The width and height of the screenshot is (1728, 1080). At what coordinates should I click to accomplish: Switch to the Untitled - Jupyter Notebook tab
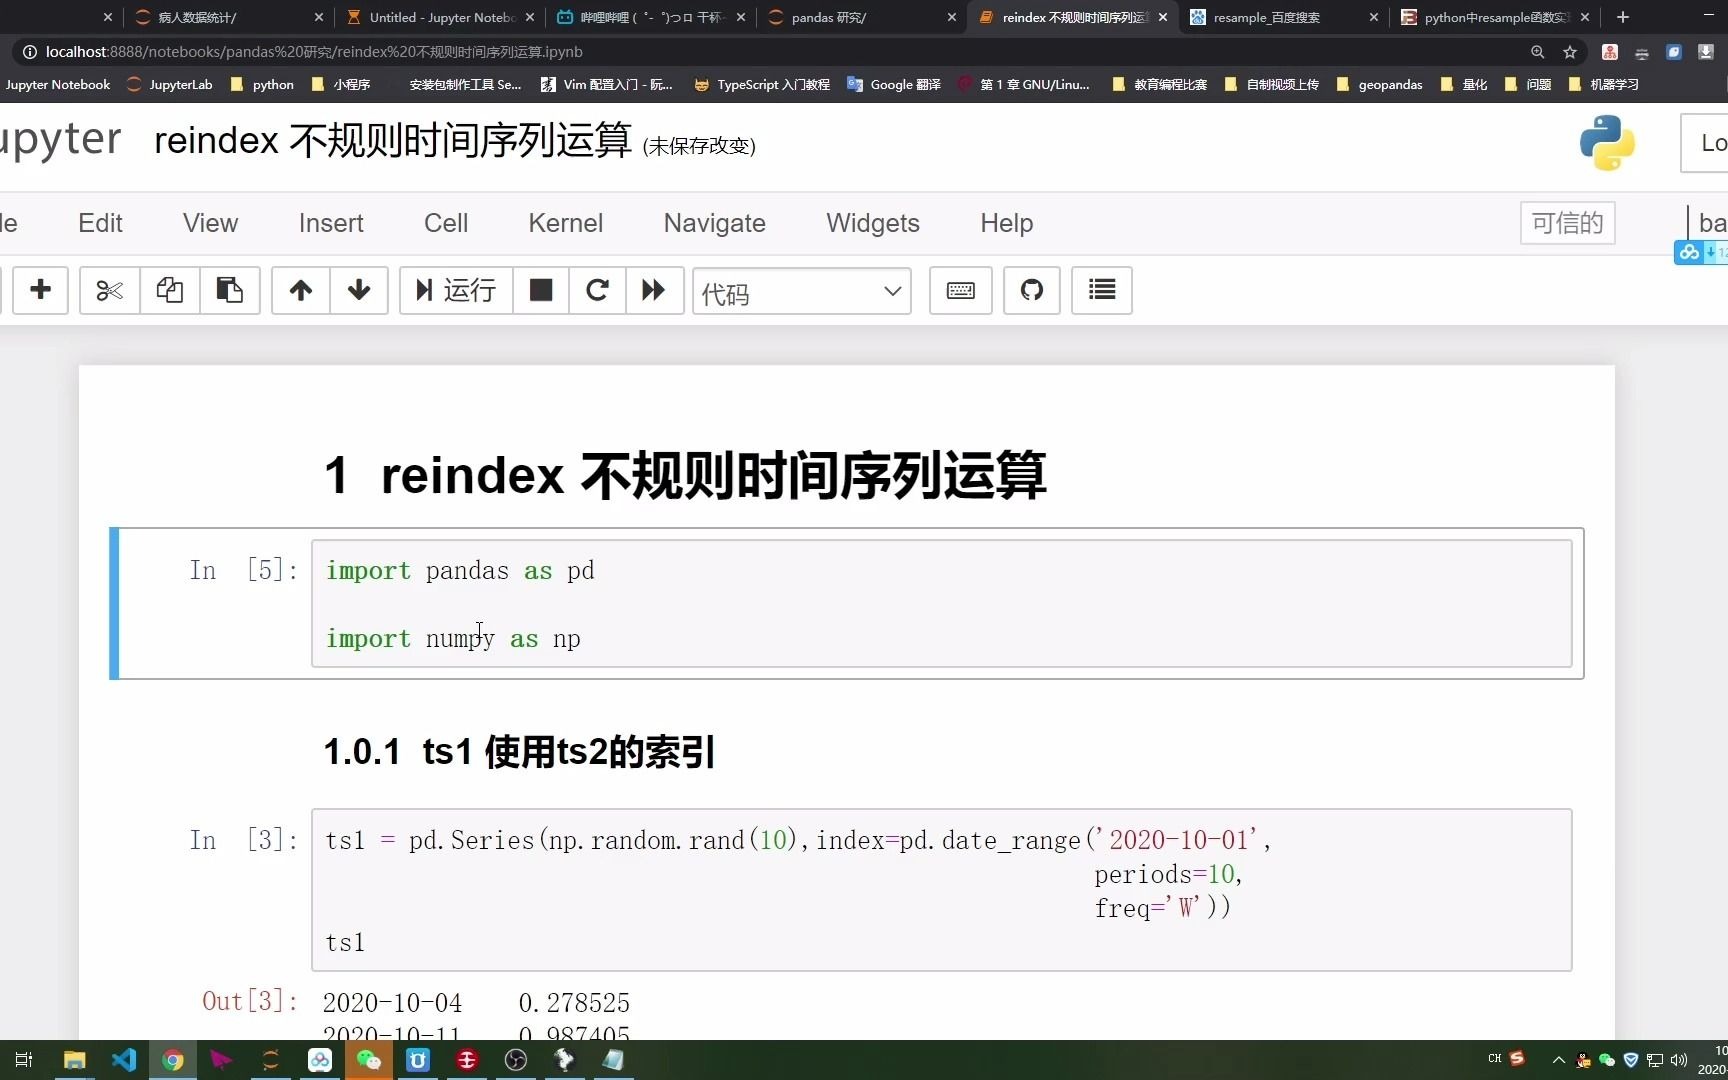(x=440, y=17)
